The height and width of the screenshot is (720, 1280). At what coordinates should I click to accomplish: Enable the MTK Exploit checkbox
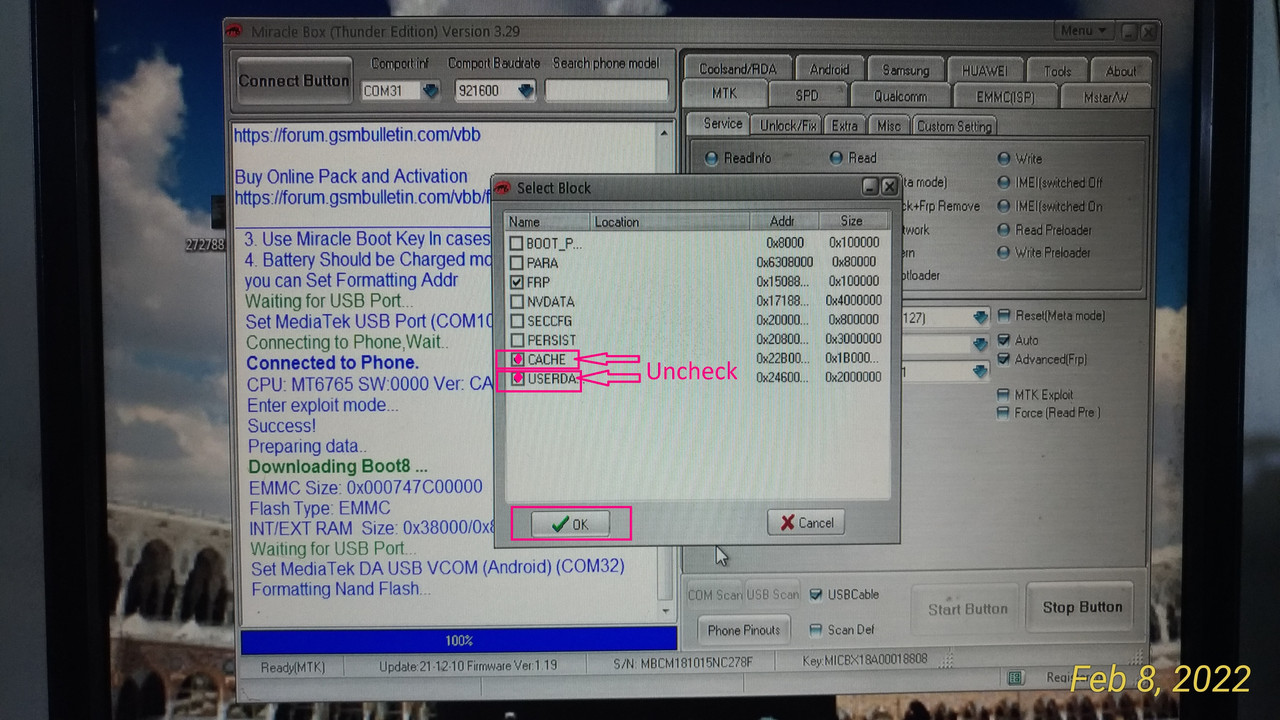click(x=1004, y=395)
